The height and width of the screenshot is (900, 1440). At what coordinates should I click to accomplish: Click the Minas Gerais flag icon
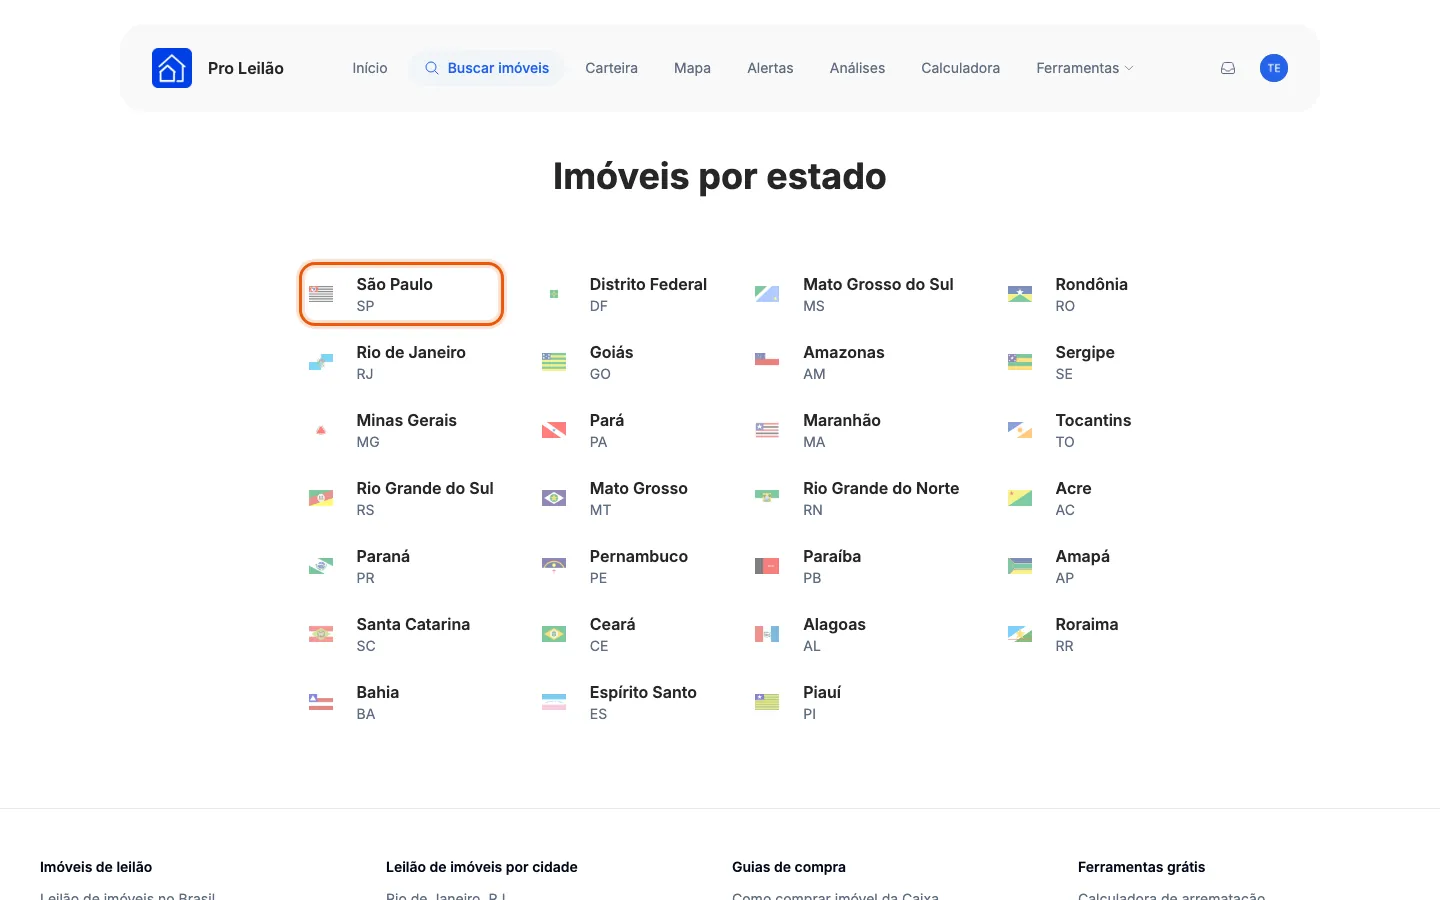321,430
